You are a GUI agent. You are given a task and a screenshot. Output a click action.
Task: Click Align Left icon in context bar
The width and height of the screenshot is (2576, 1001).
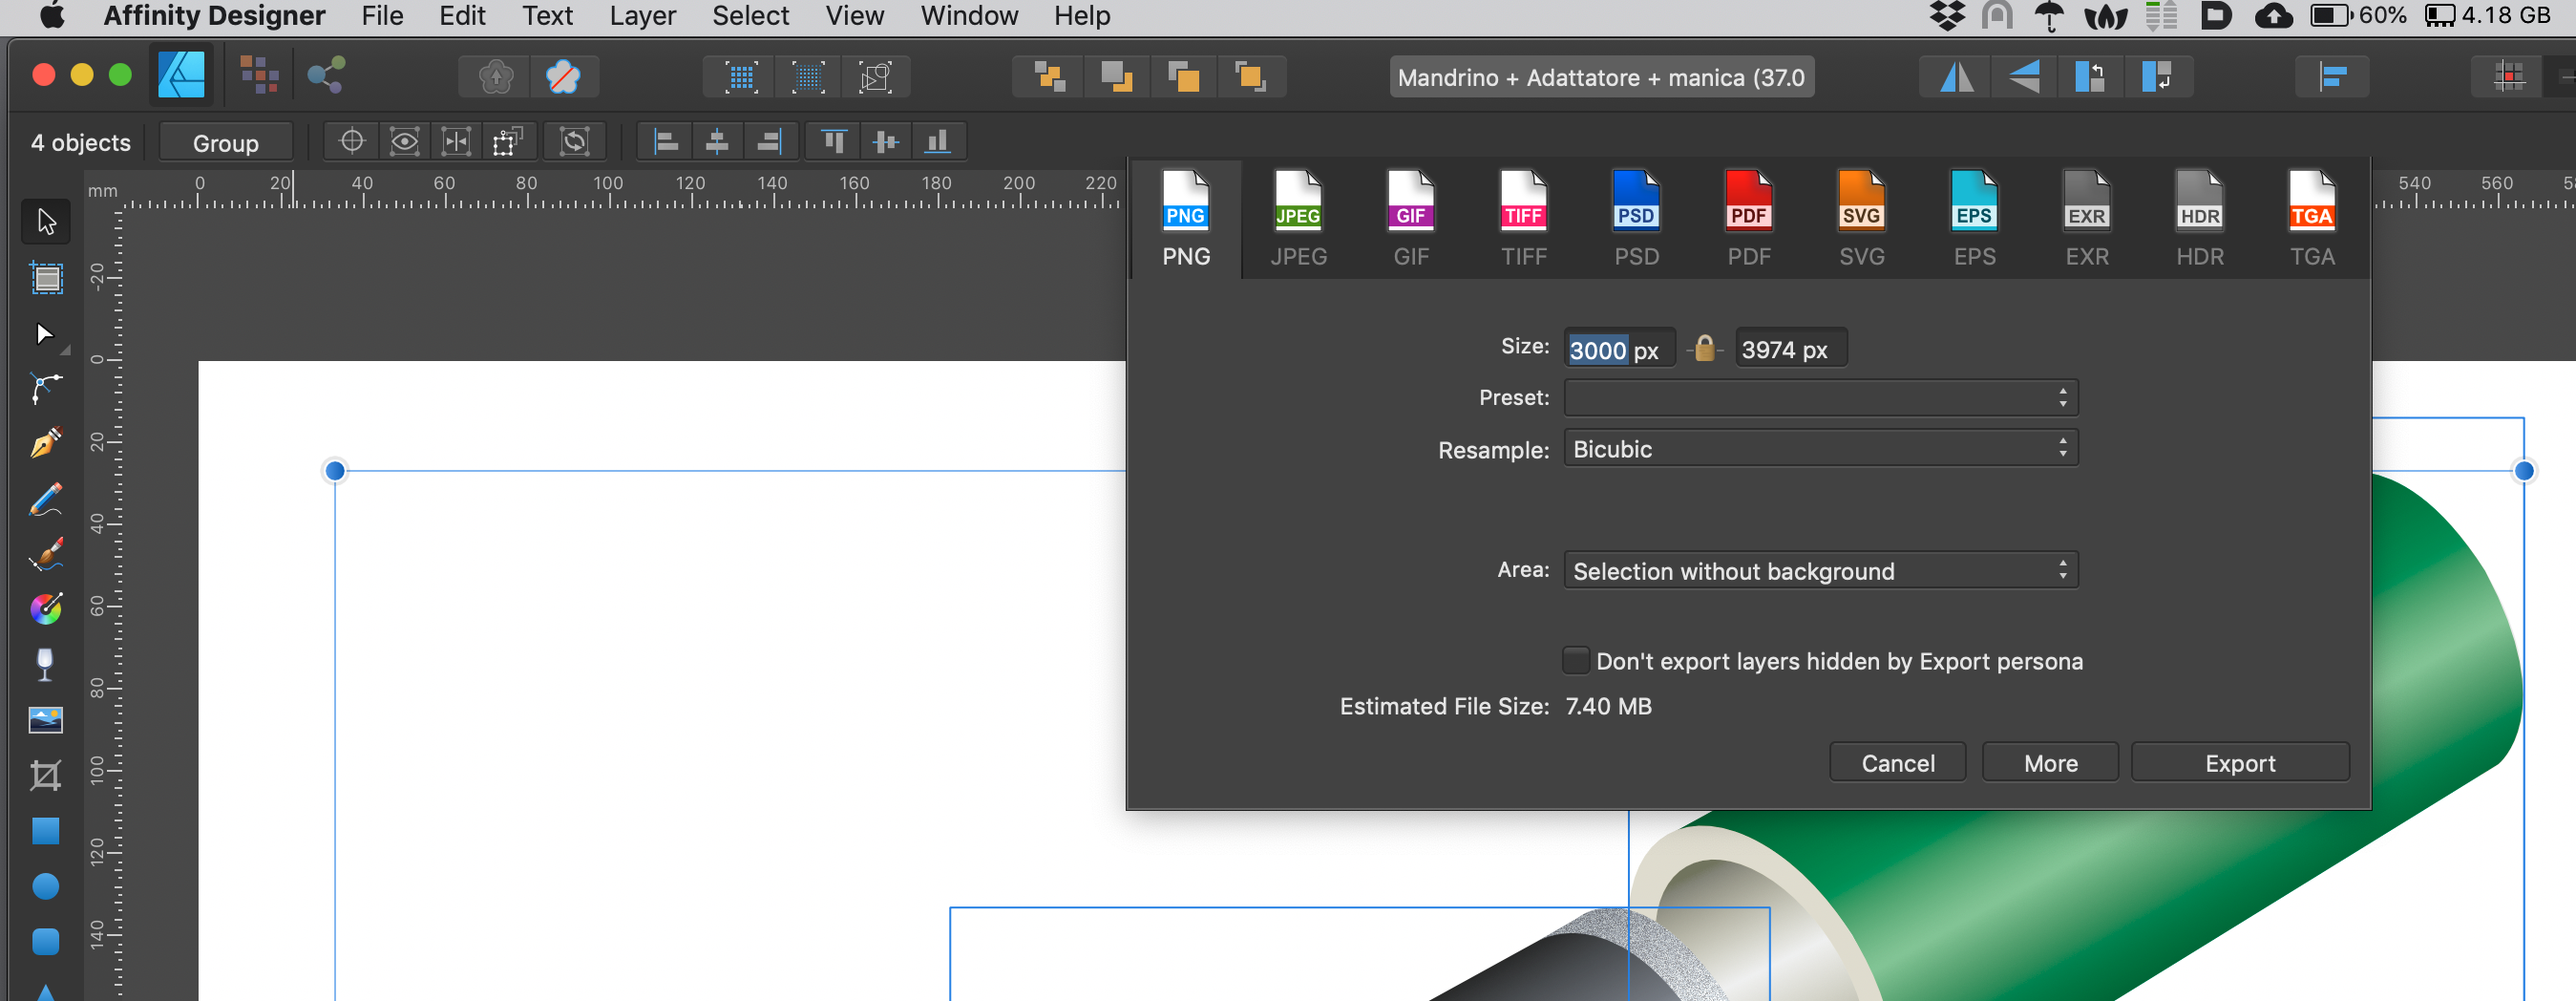[x=666, y=142]
